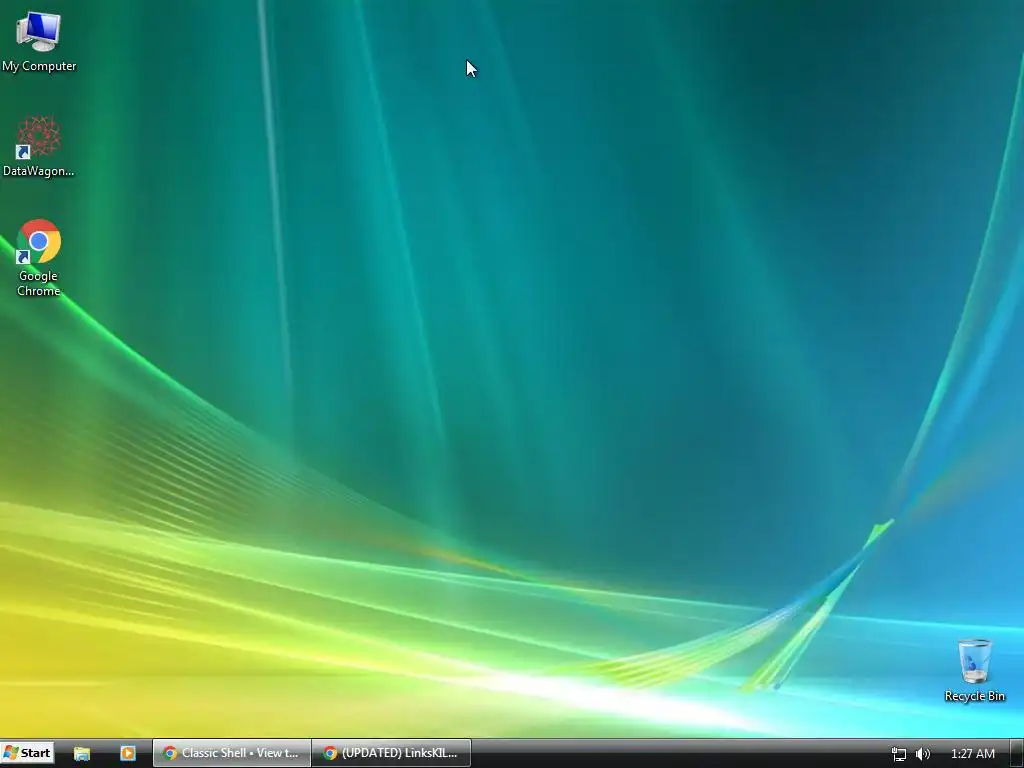Screen dimensions: 1024x768
Task: Open the Start menu
Action: (x=27, y=753)
